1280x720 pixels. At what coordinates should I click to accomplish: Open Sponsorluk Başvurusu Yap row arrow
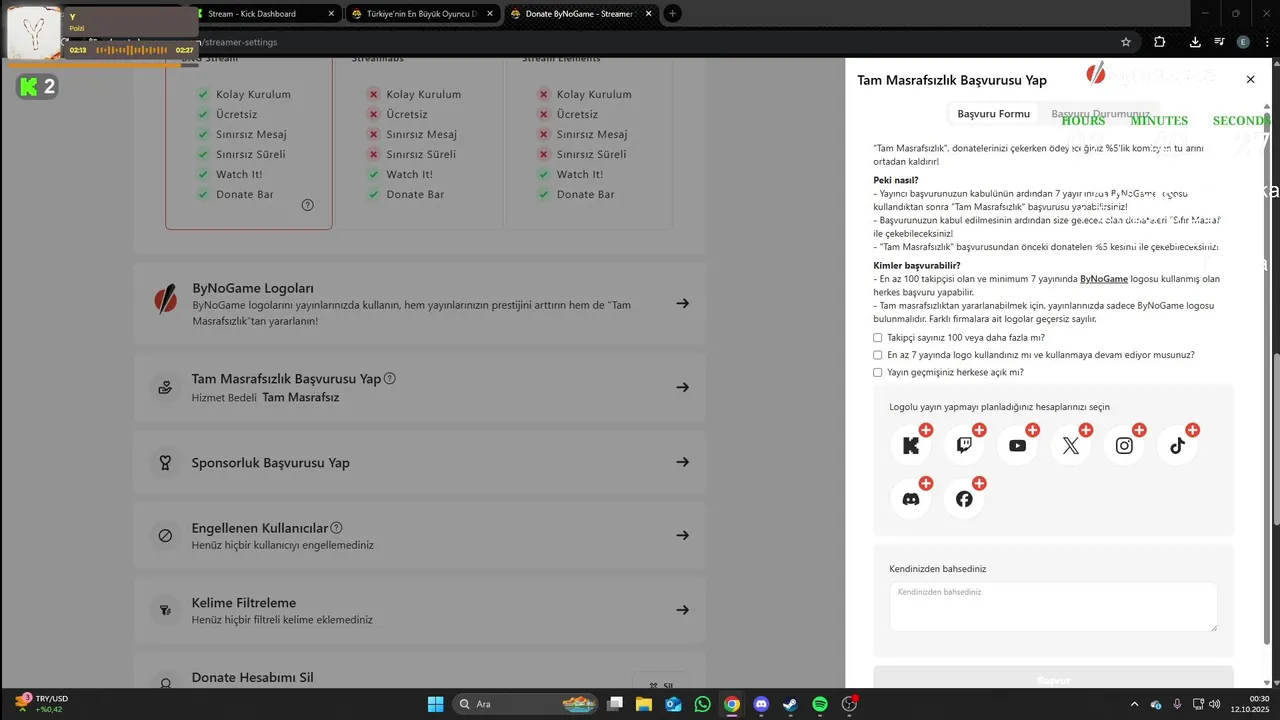[x=682, y=462]
